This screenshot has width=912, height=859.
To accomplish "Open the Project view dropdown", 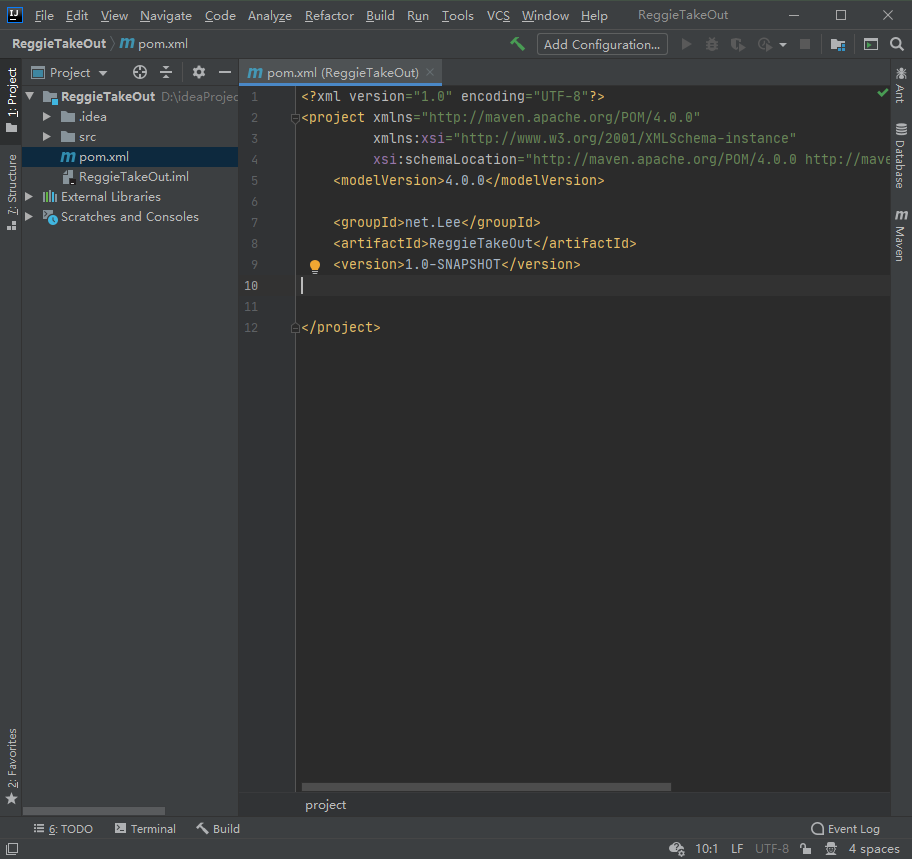I will tap(70, 73).
